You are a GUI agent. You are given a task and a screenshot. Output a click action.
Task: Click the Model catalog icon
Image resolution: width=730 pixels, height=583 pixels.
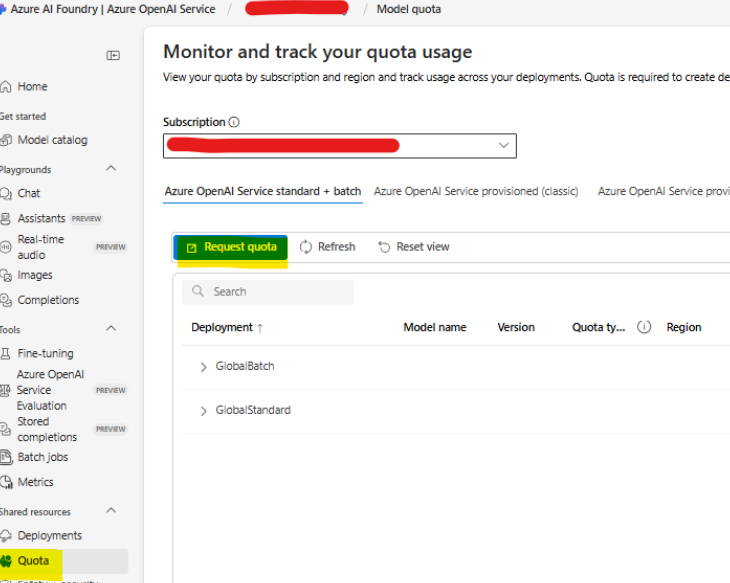coord(6,140)
